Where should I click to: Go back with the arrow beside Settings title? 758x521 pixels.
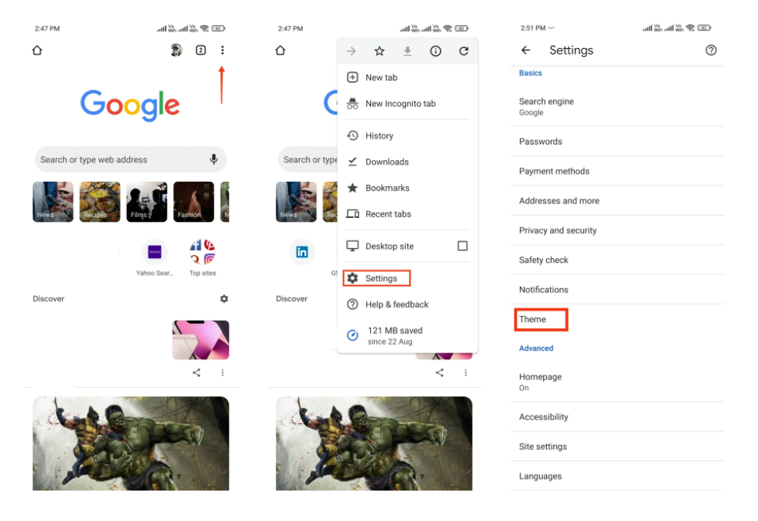point(526,50)
